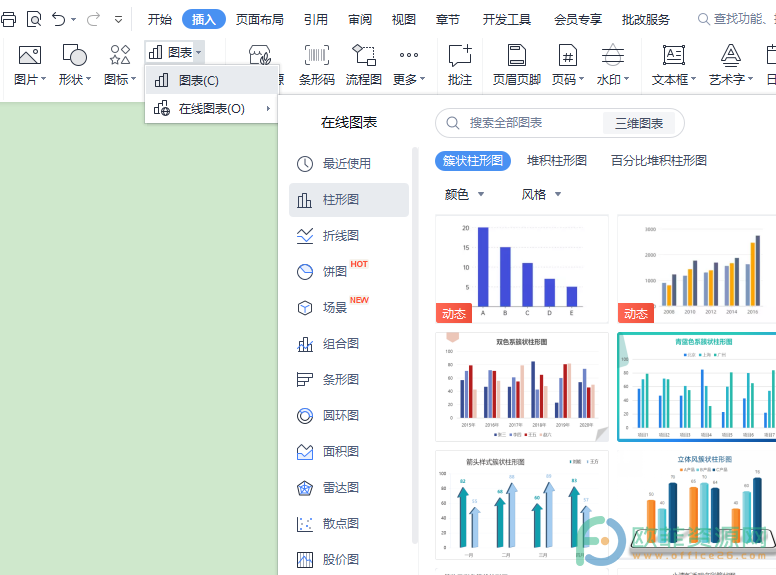This screenshot has height=575, width=776.
Task: Open the 审阅 tab
Action: 360,19
